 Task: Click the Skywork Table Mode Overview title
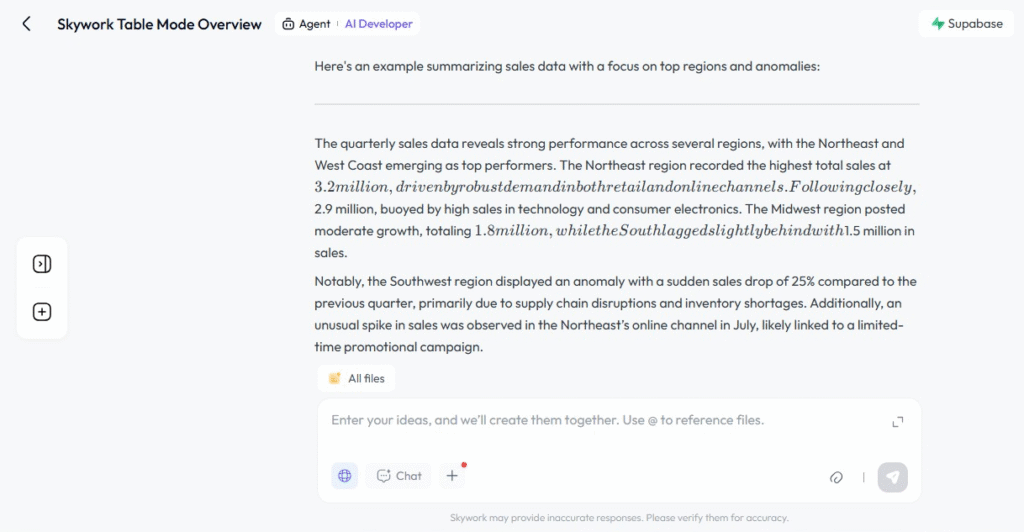pyautogui.click(x=159, y=24)
